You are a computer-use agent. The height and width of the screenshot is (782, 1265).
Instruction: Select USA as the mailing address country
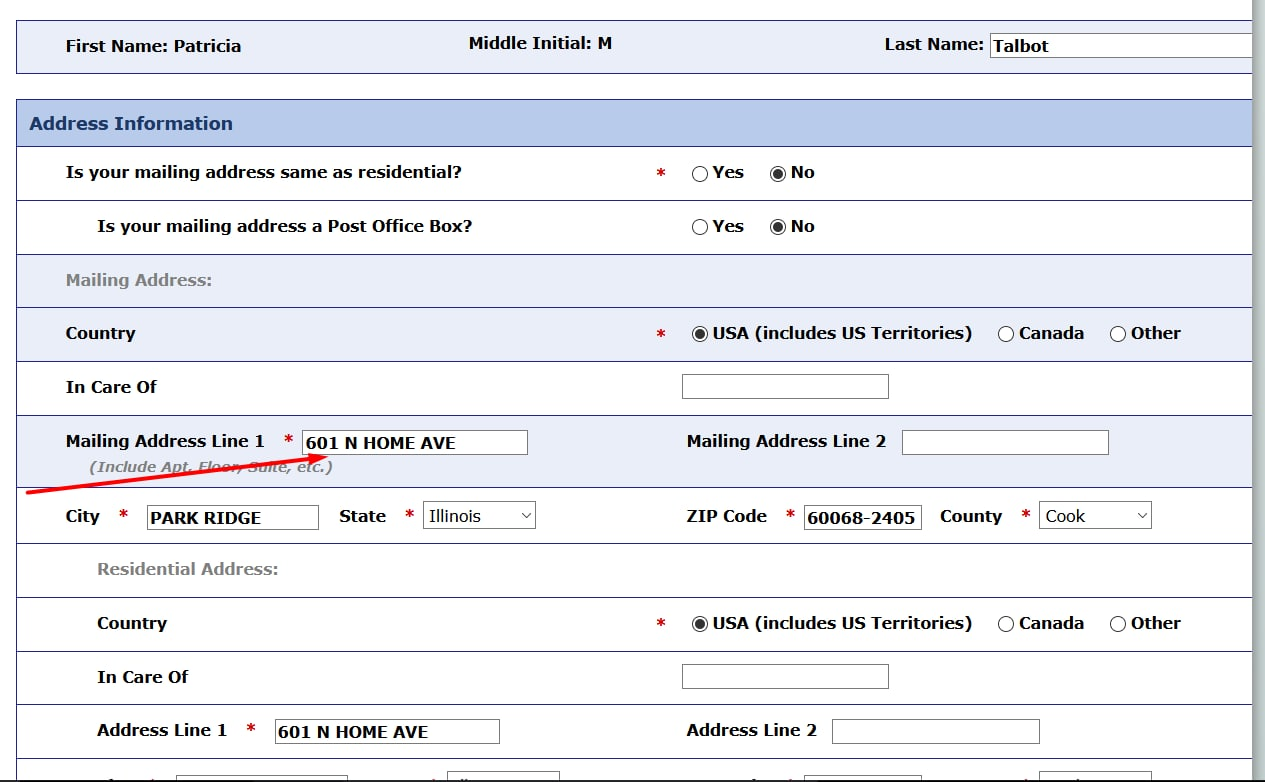tap(700, 334)
